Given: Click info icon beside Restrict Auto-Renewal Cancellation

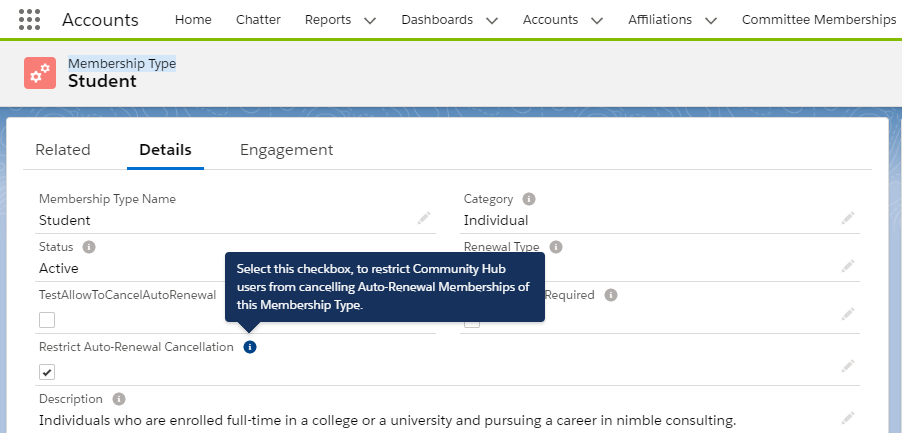Looking at the screenshot, I should (250, 347).
